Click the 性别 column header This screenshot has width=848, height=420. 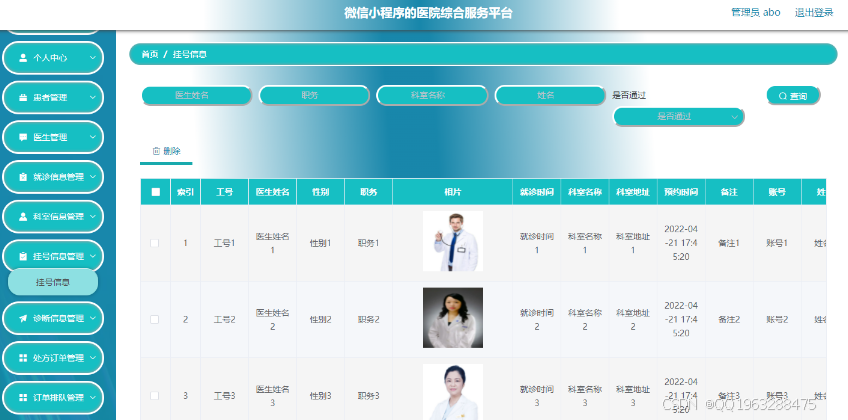pyautogui.click(x=320, y=192)
